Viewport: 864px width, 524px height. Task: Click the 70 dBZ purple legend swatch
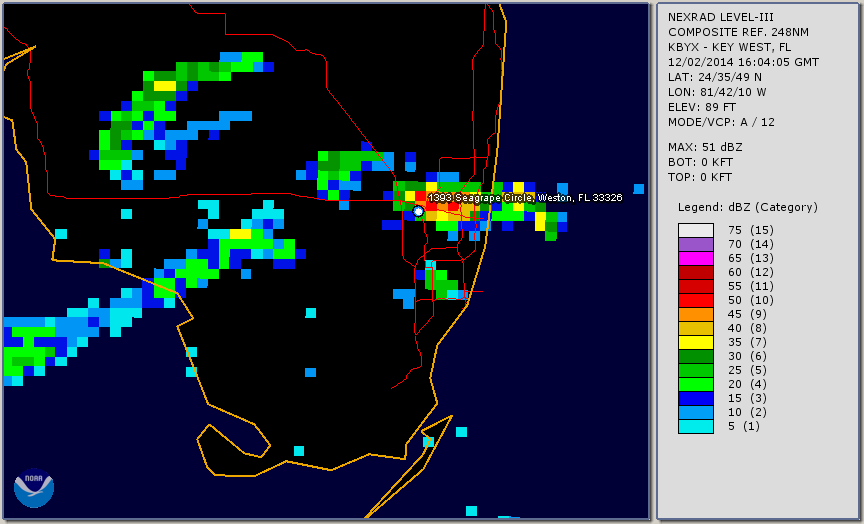click(x=696, y=244)
